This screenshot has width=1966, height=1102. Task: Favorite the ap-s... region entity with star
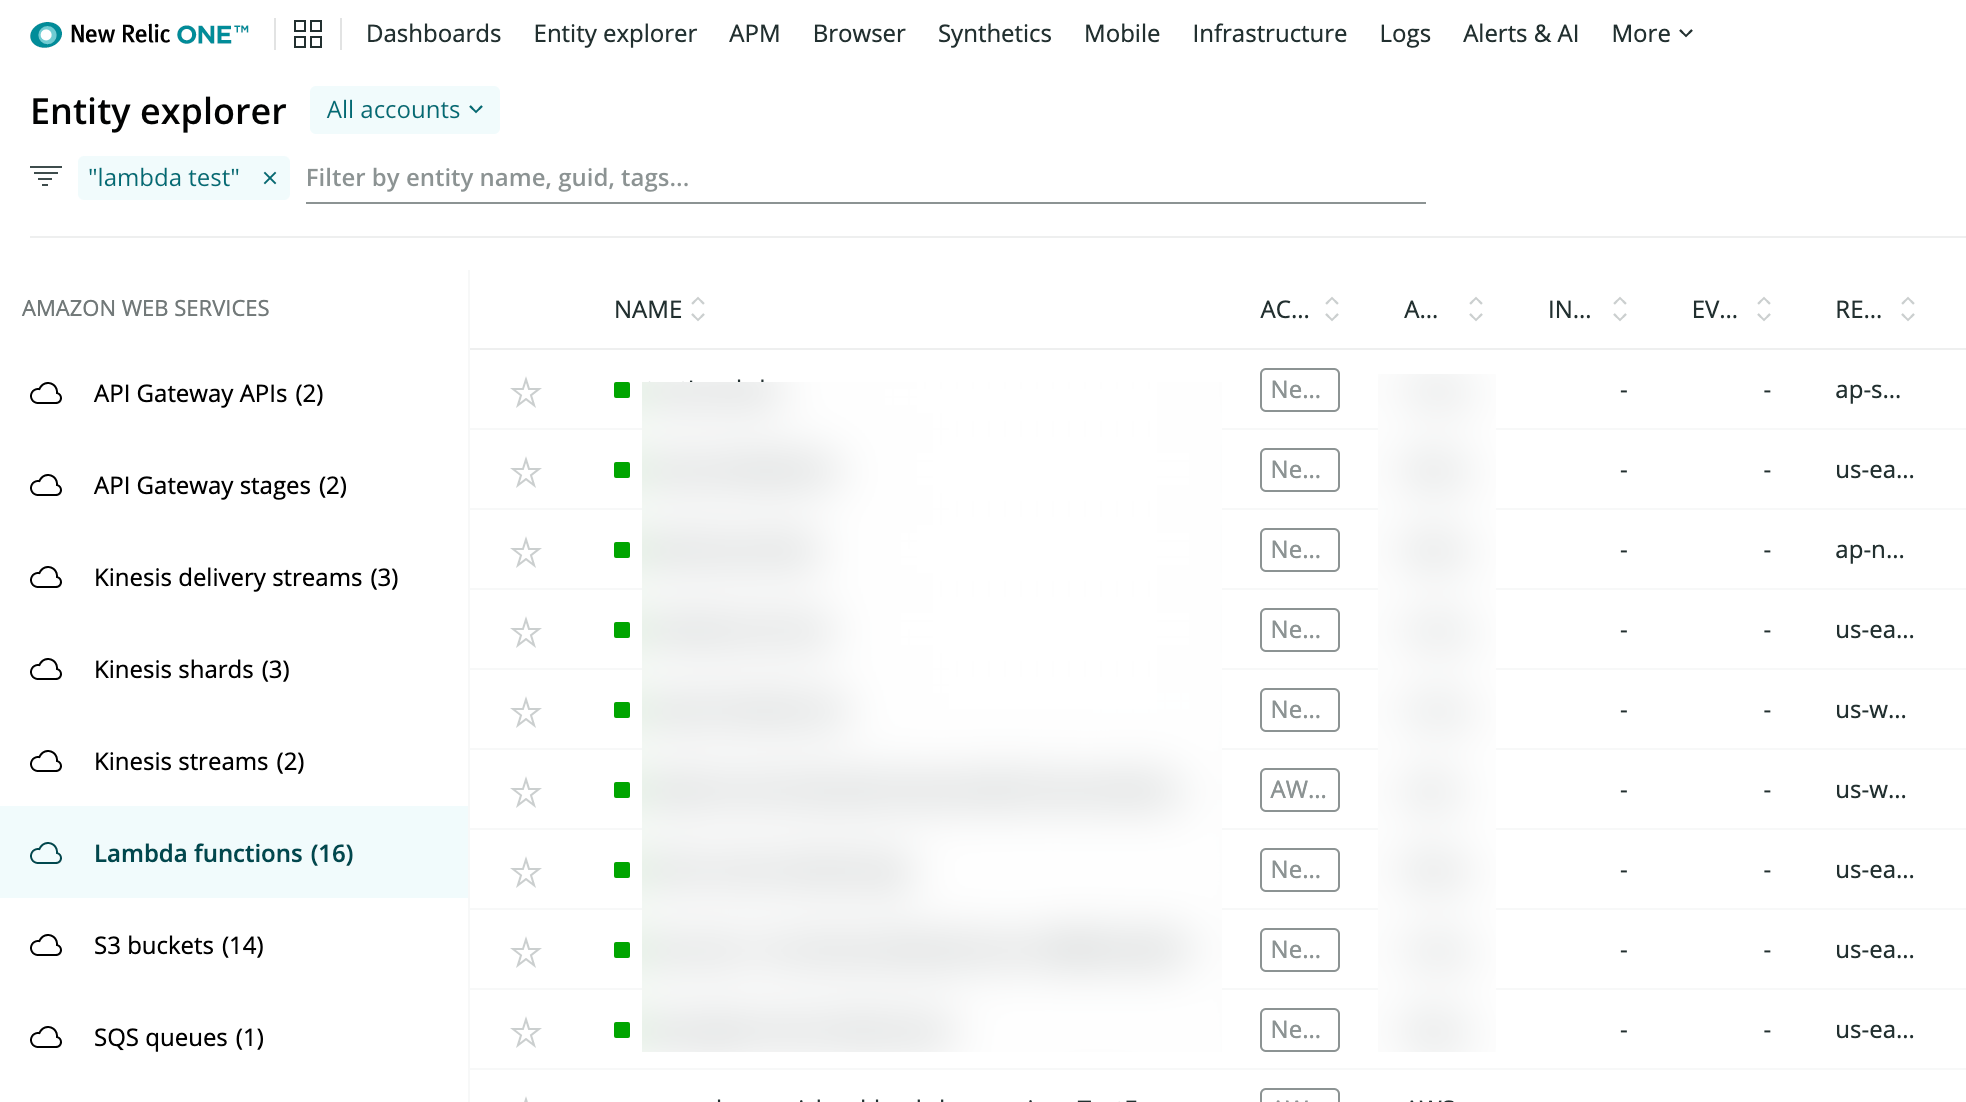(526, 391)
